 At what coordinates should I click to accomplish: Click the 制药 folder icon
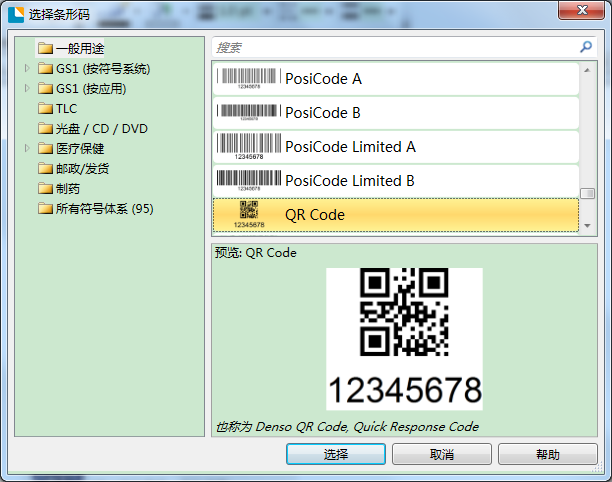point(45,189)
